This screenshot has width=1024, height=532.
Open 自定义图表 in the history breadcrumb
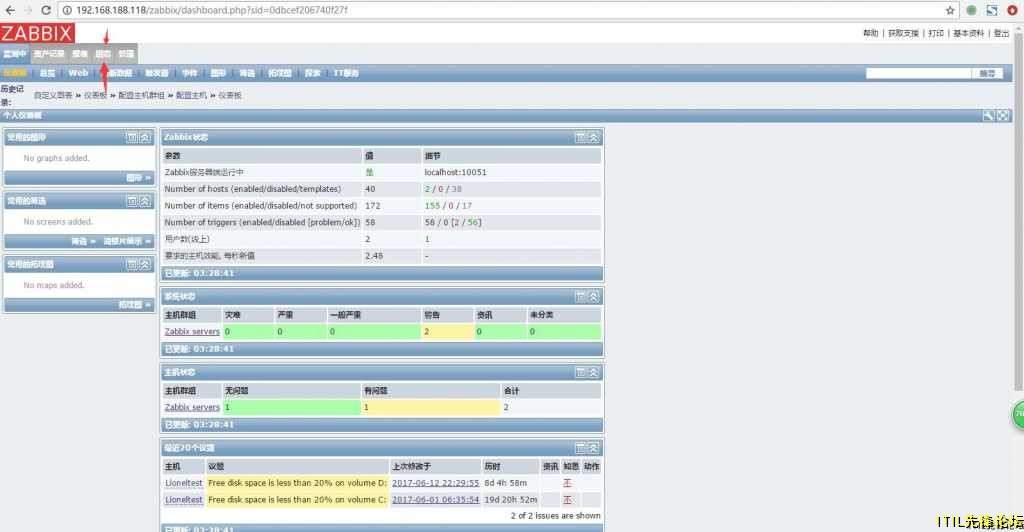pos(53,95)
